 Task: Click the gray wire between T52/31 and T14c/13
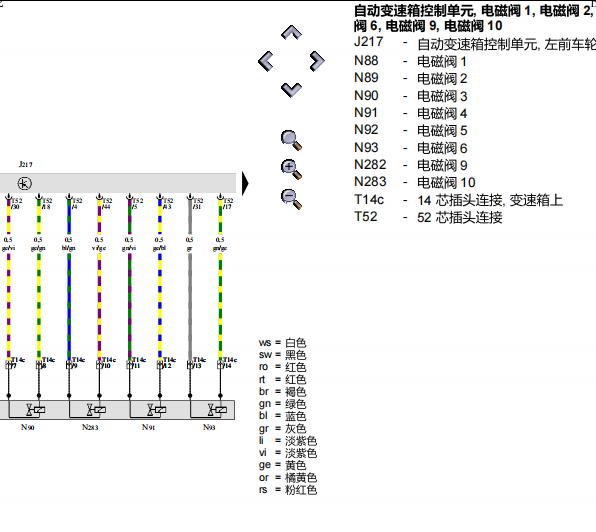[x=190, y=306]
